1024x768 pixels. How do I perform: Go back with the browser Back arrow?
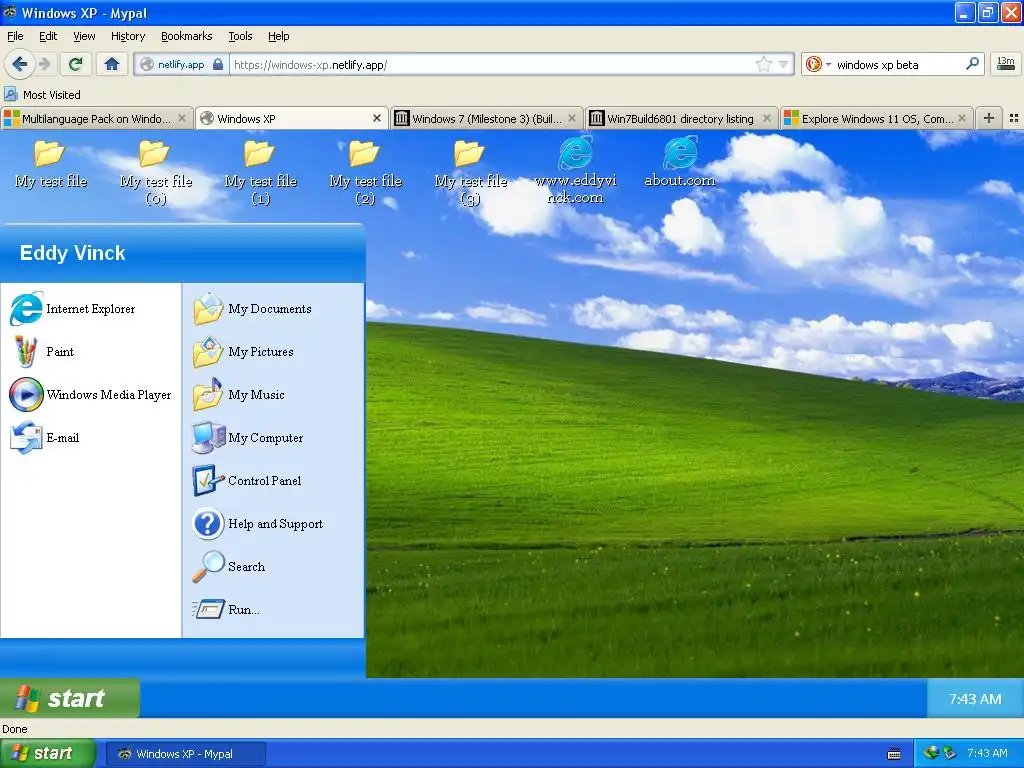tap(19, 64)
